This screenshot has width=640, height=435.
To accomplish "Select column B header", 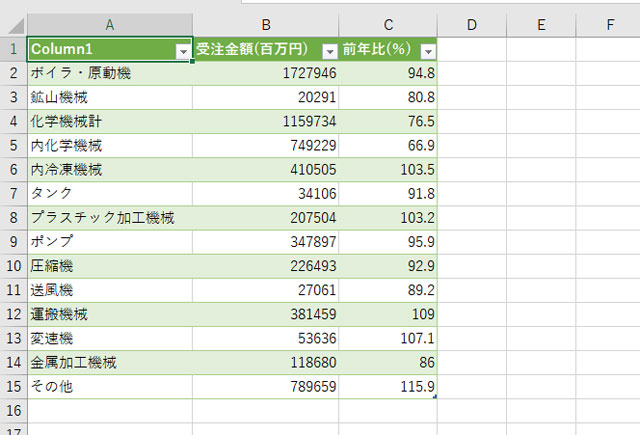I will 265,23.
